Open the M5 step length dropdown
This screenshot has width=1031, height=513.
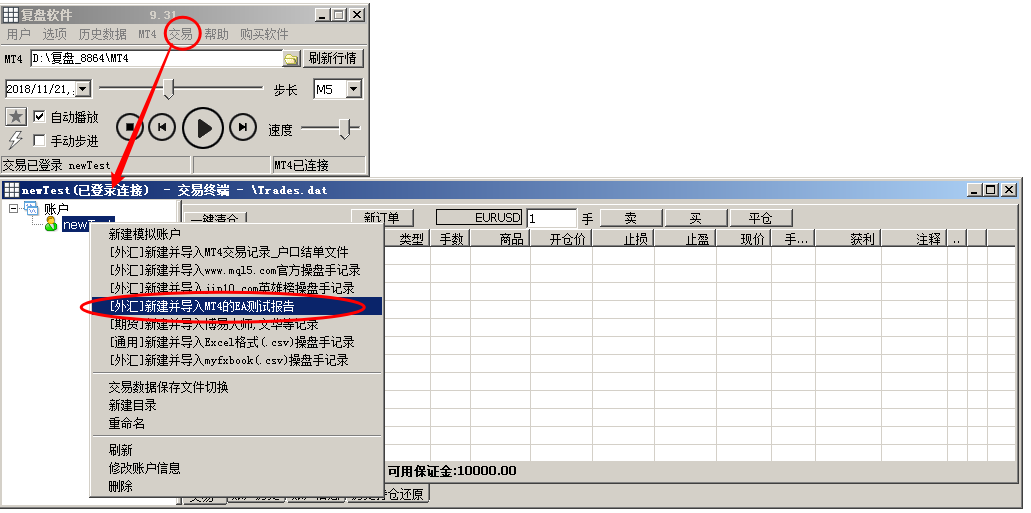(353, 90)
